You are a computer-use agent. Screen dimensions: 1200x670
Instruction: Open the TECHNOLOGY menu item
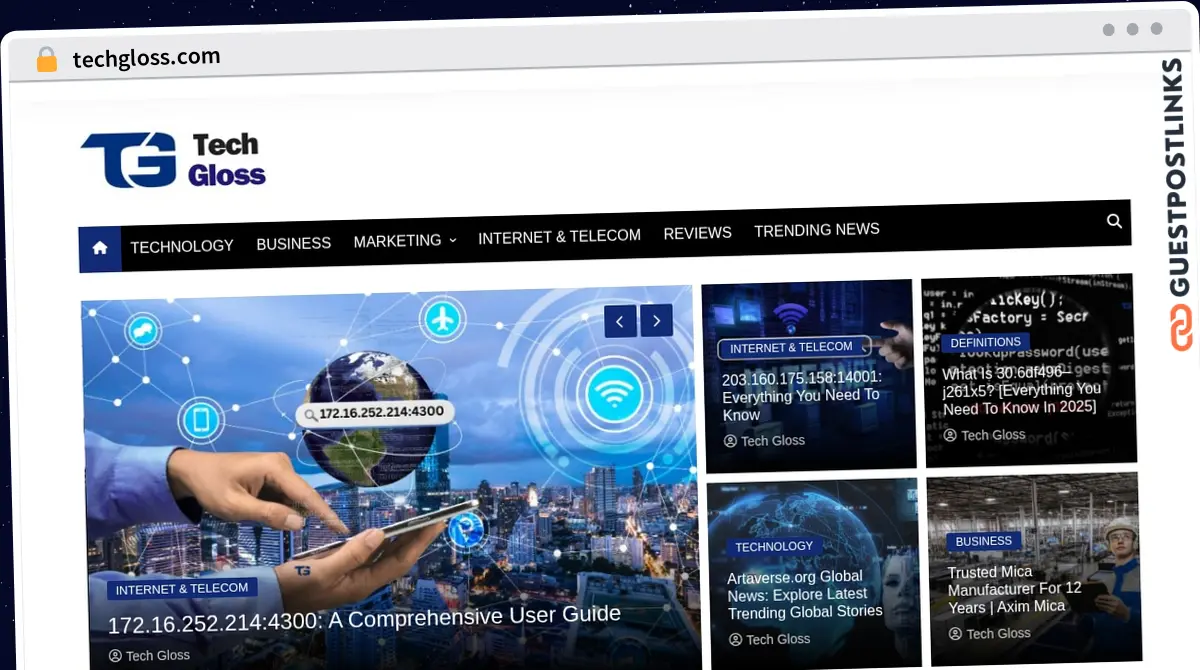(182, 246)
